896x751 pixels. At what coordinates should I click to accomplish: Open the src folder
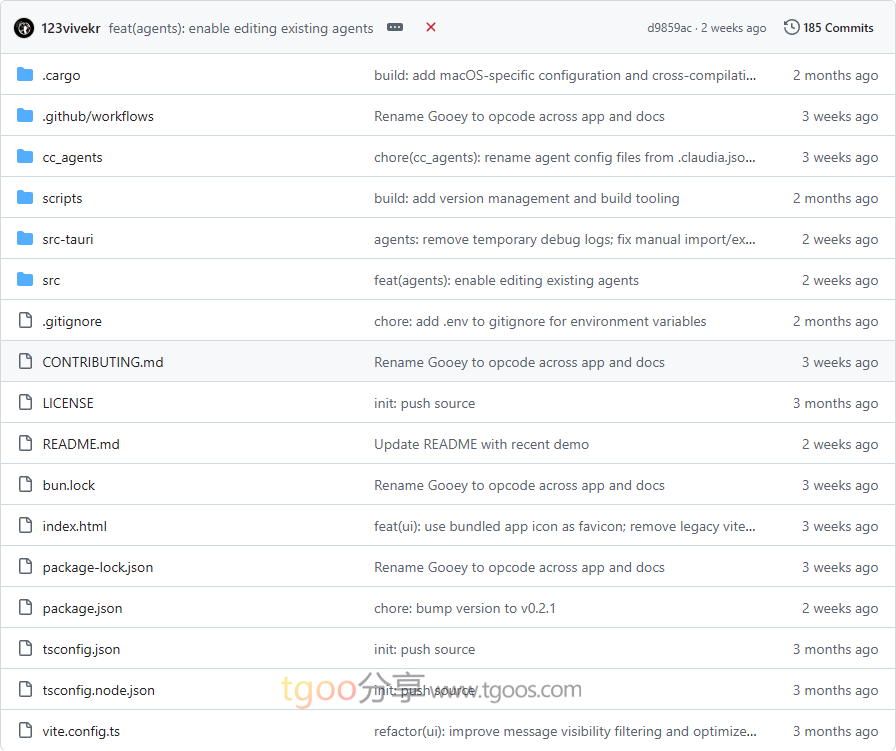pyautogui.click(x=51, y=280)
